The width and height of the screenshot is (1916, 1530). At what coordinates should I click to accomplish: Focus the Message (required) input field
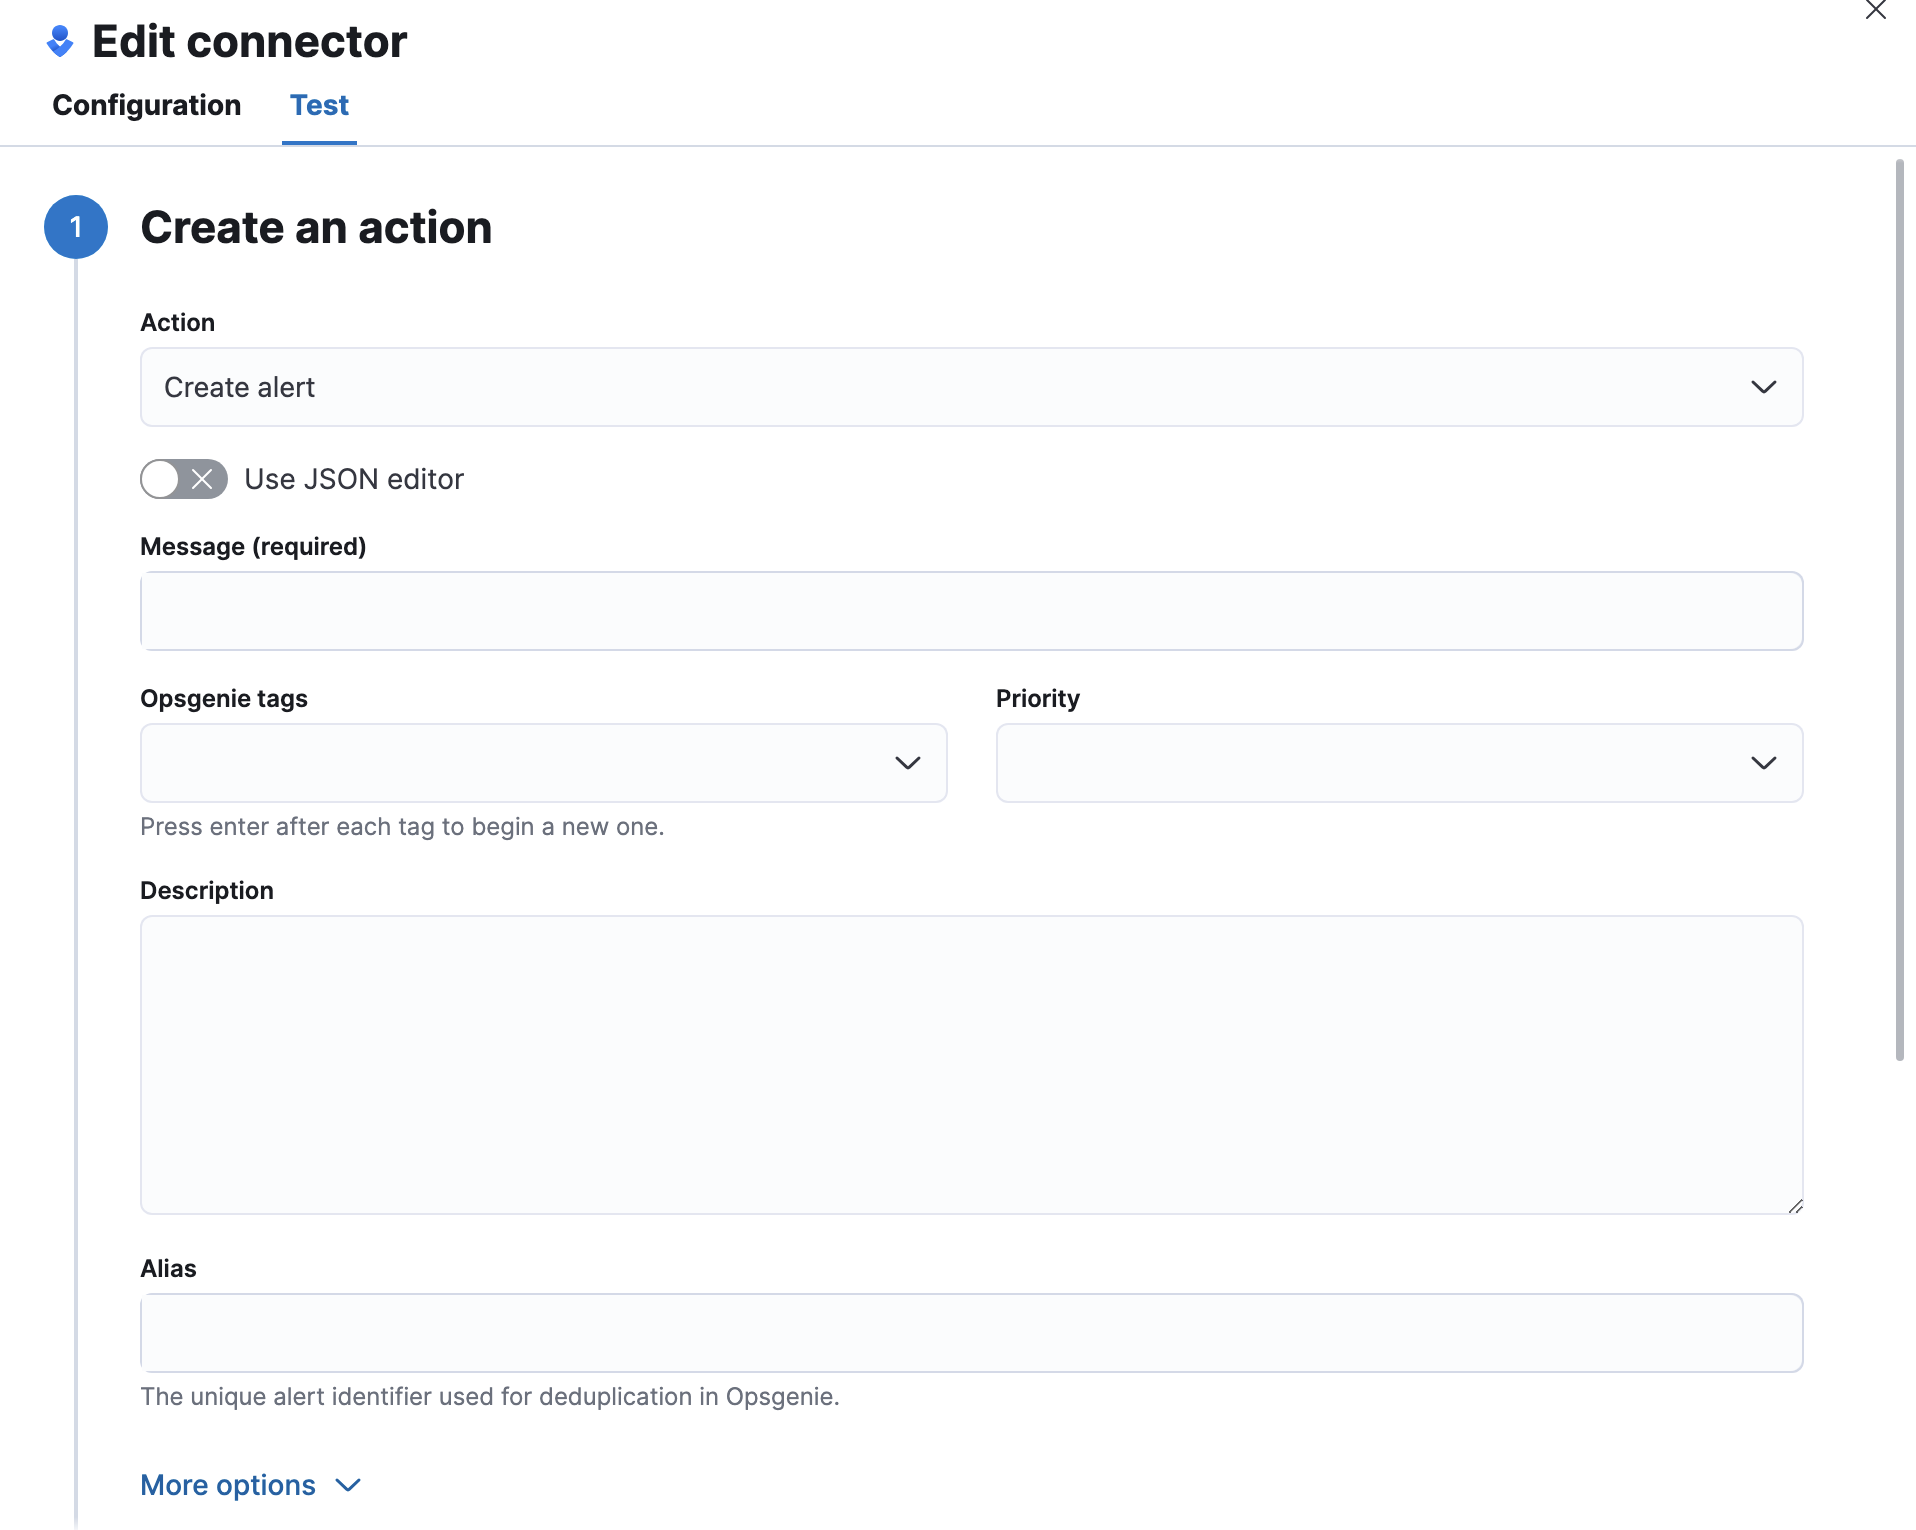tap(970, 611)
